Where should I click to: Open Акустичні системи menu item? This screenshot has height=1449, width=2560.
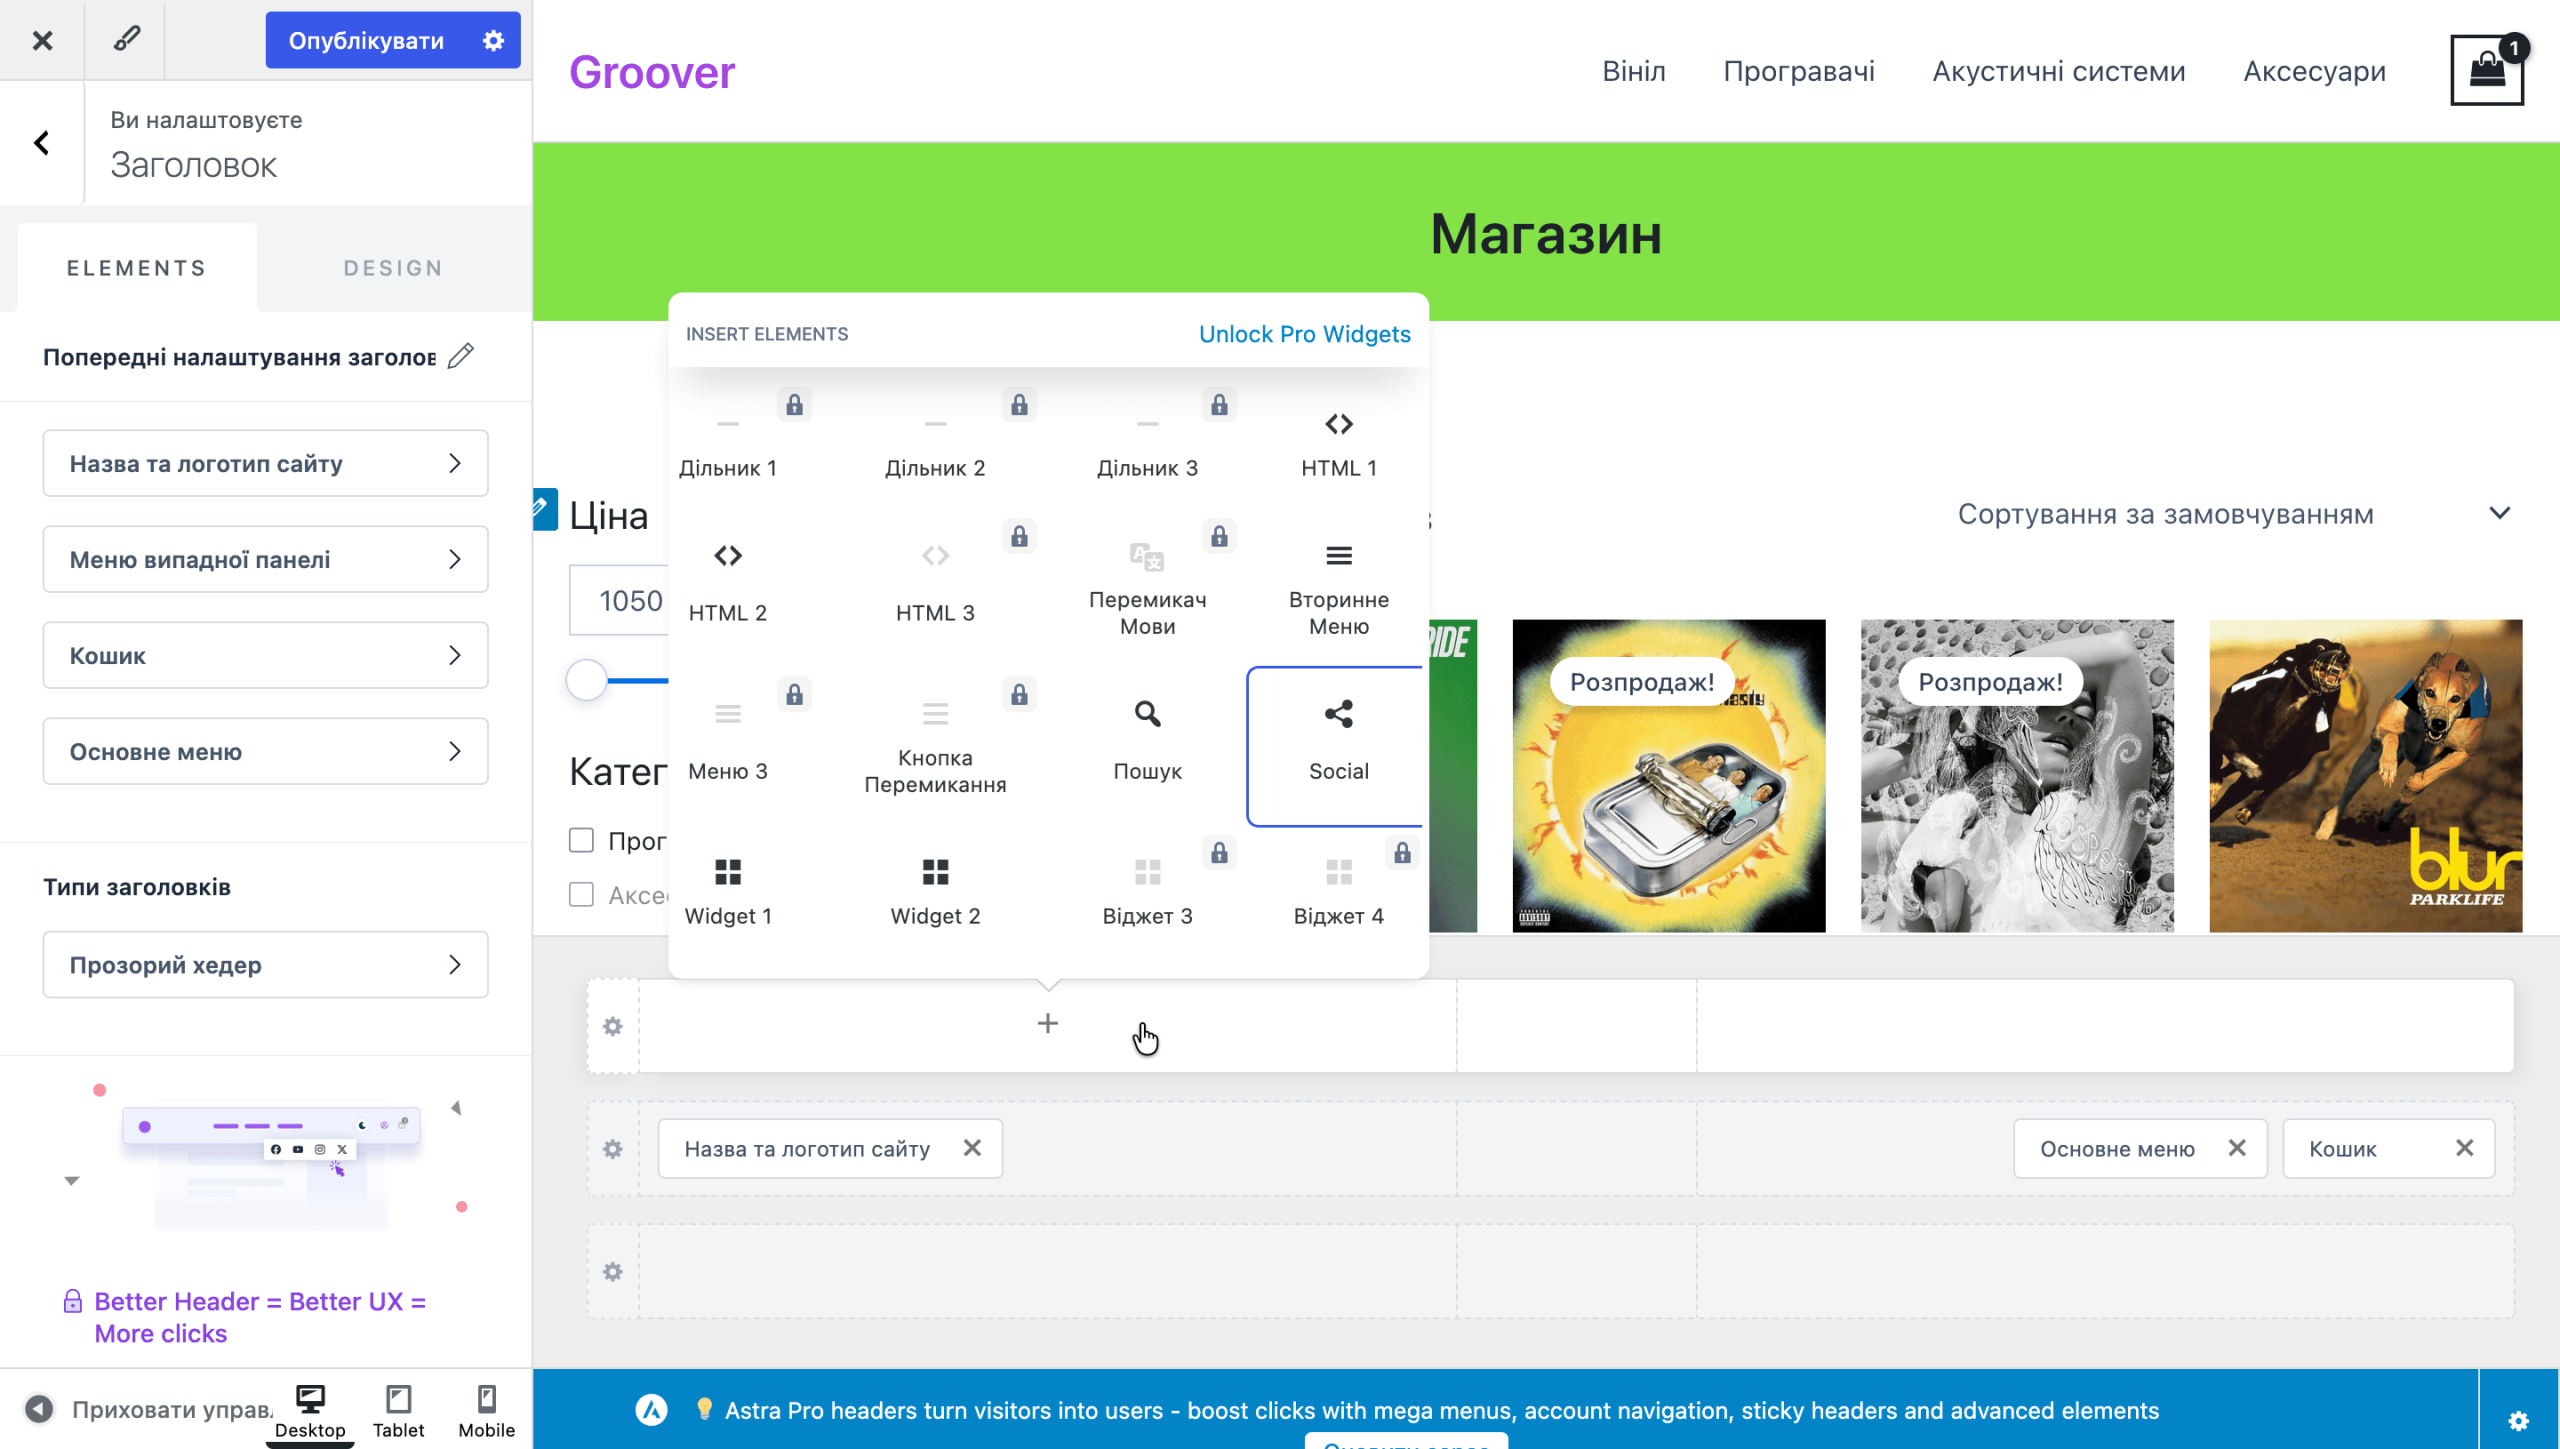pyautogui.click(x=2058, y=71)
